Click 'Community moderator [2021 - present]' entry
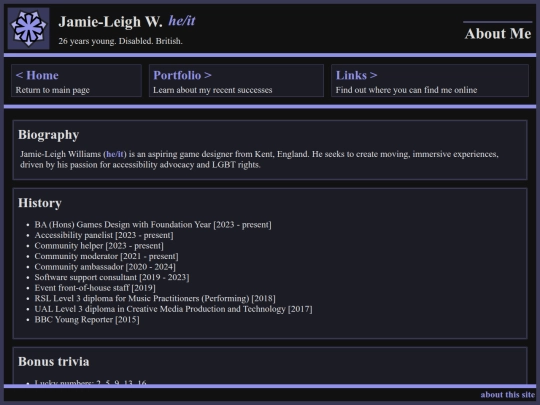Image resolution: width=540 pixels, height=405 pixels. [x=106, y=257]
